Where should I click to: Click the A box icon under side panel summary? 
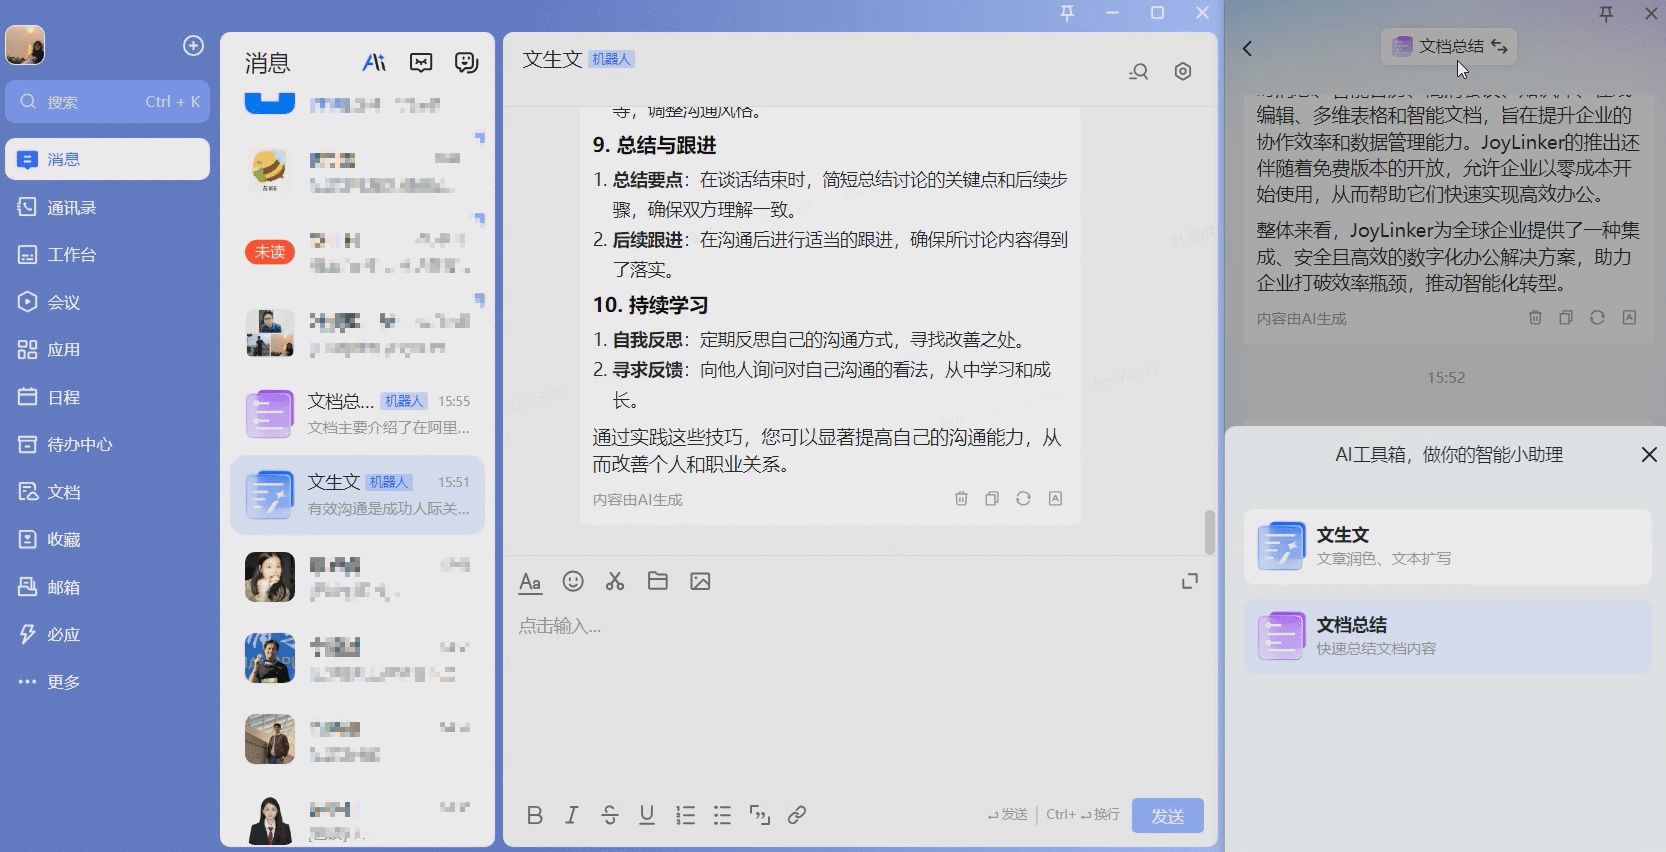tap(1629, 317)
